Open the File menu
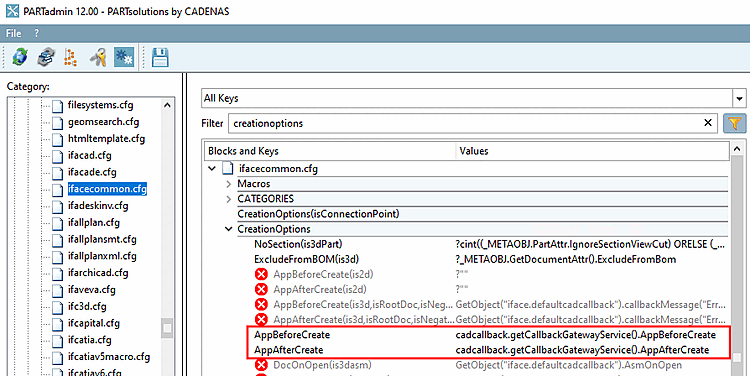The image size is (750, 376). pyautogui.click(x=13, y=33)
